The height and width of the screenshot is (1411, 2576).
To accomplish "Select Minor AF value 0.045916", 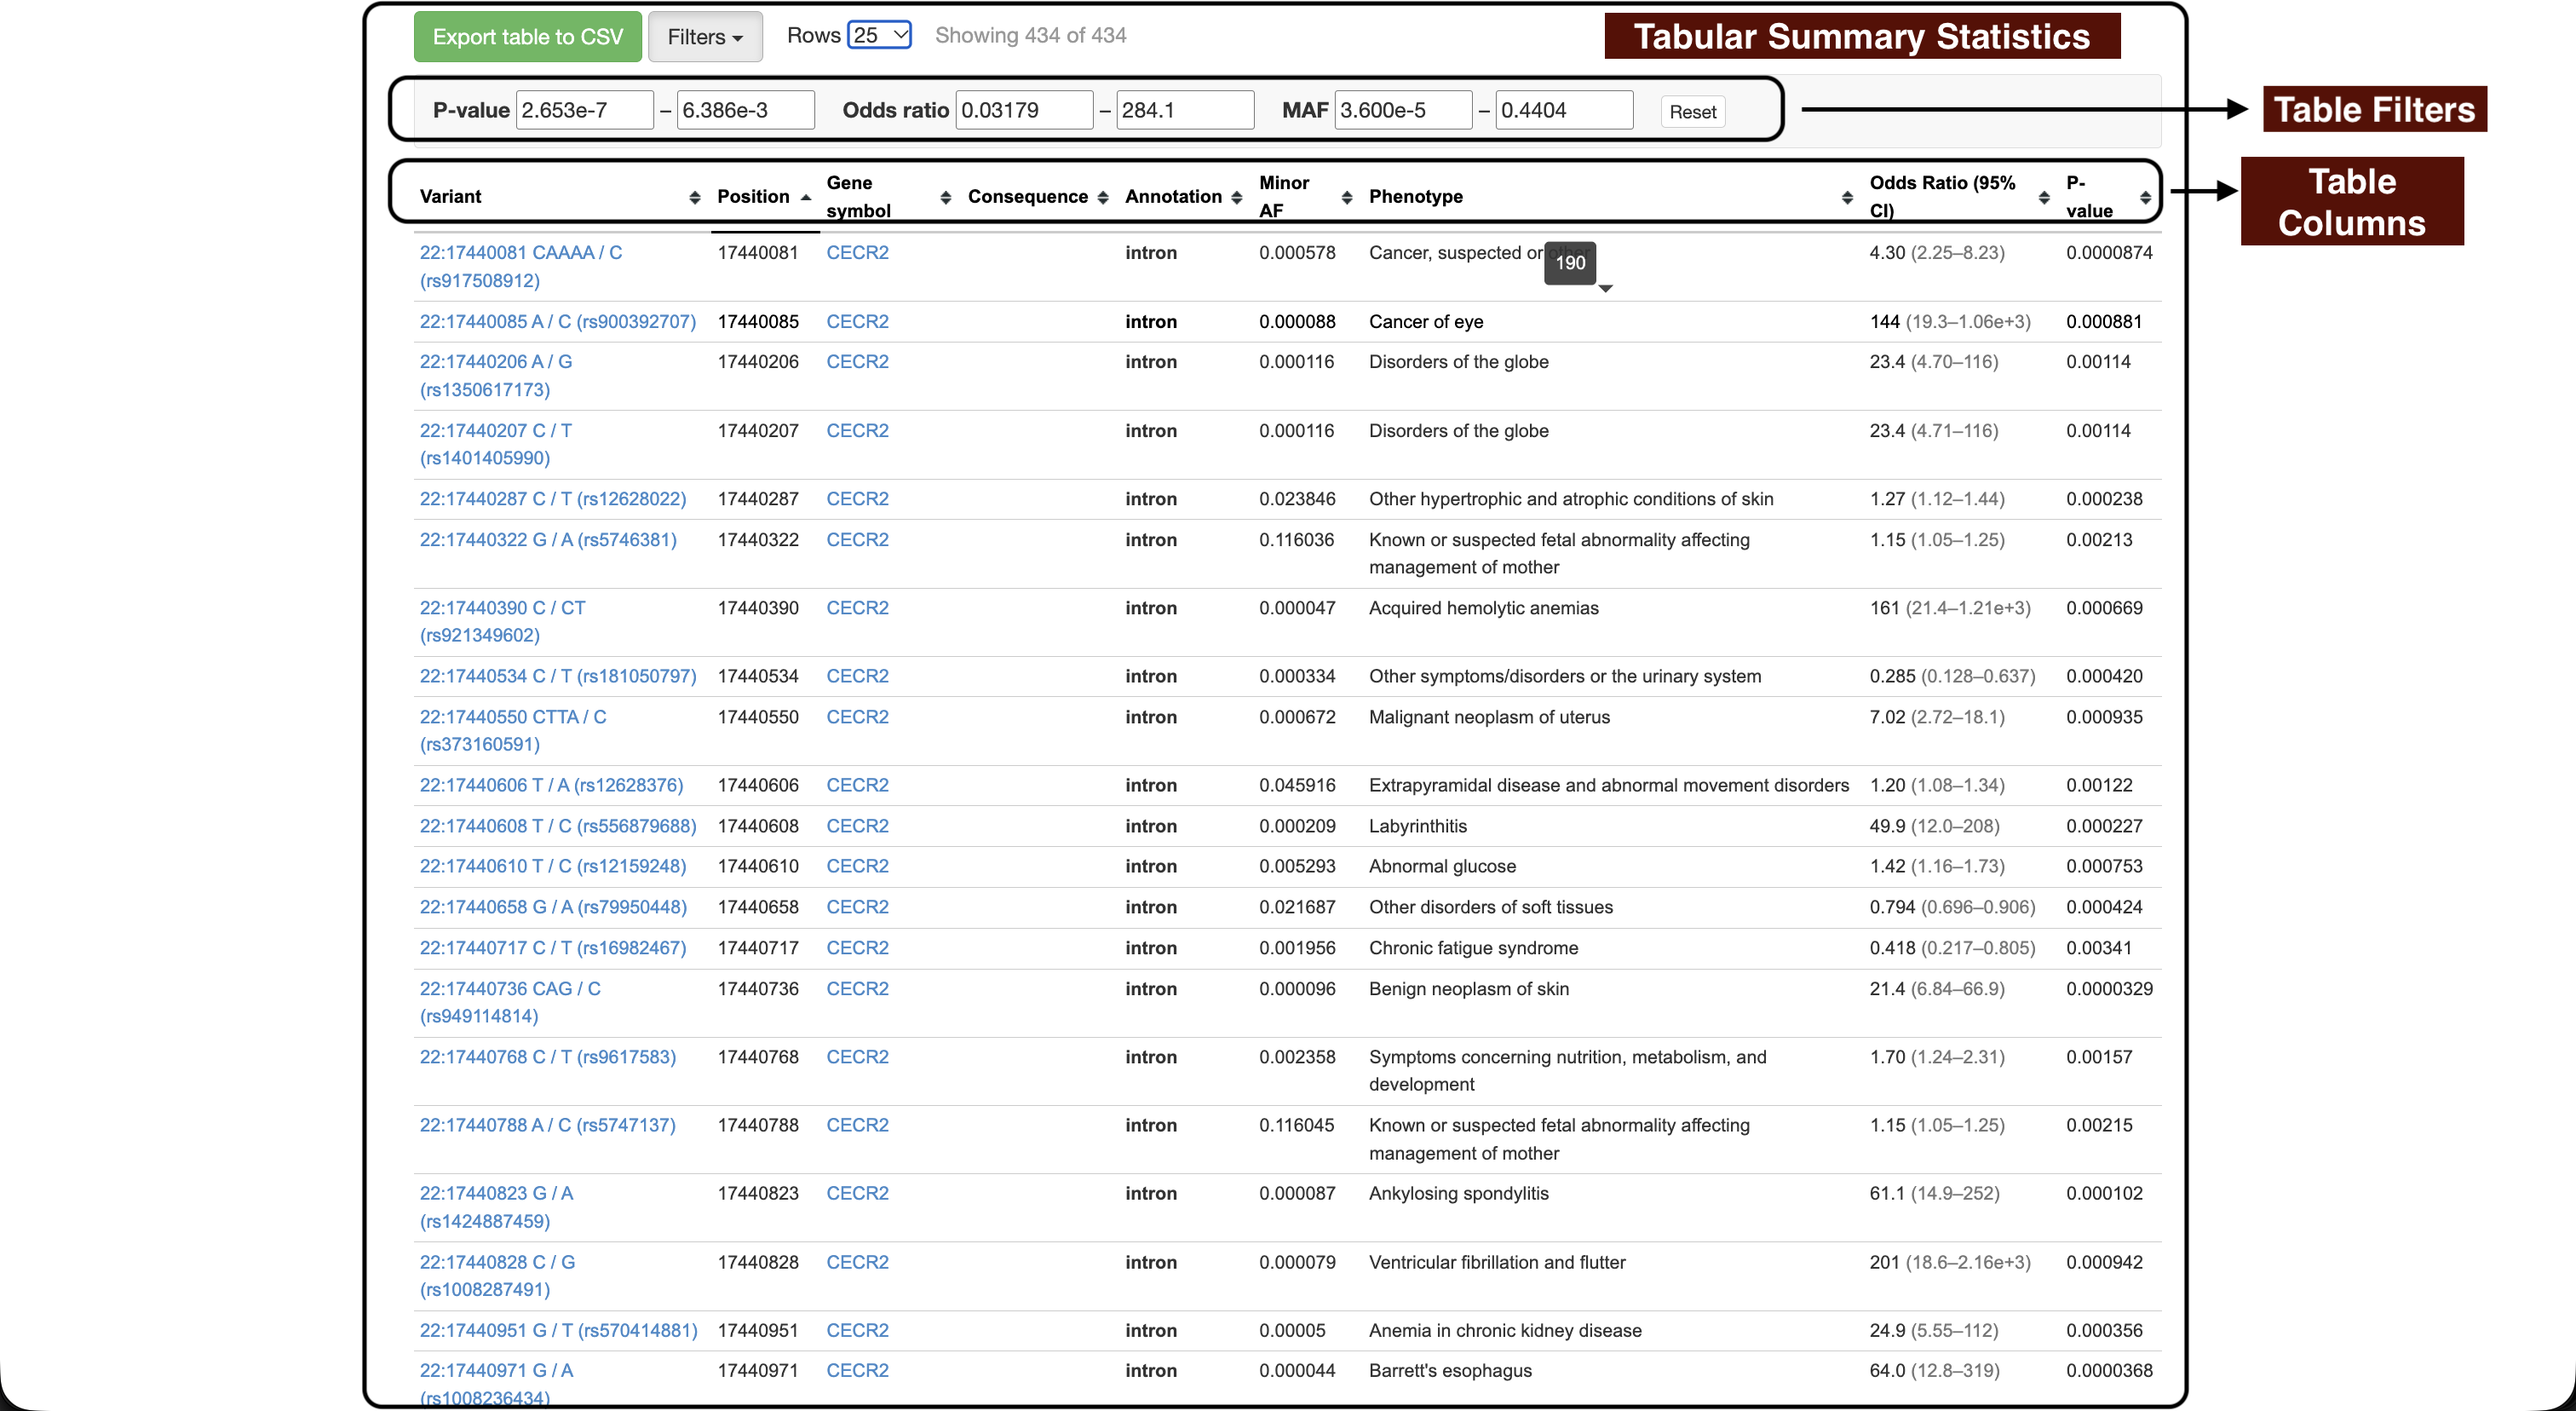I will pos(1297,785).
